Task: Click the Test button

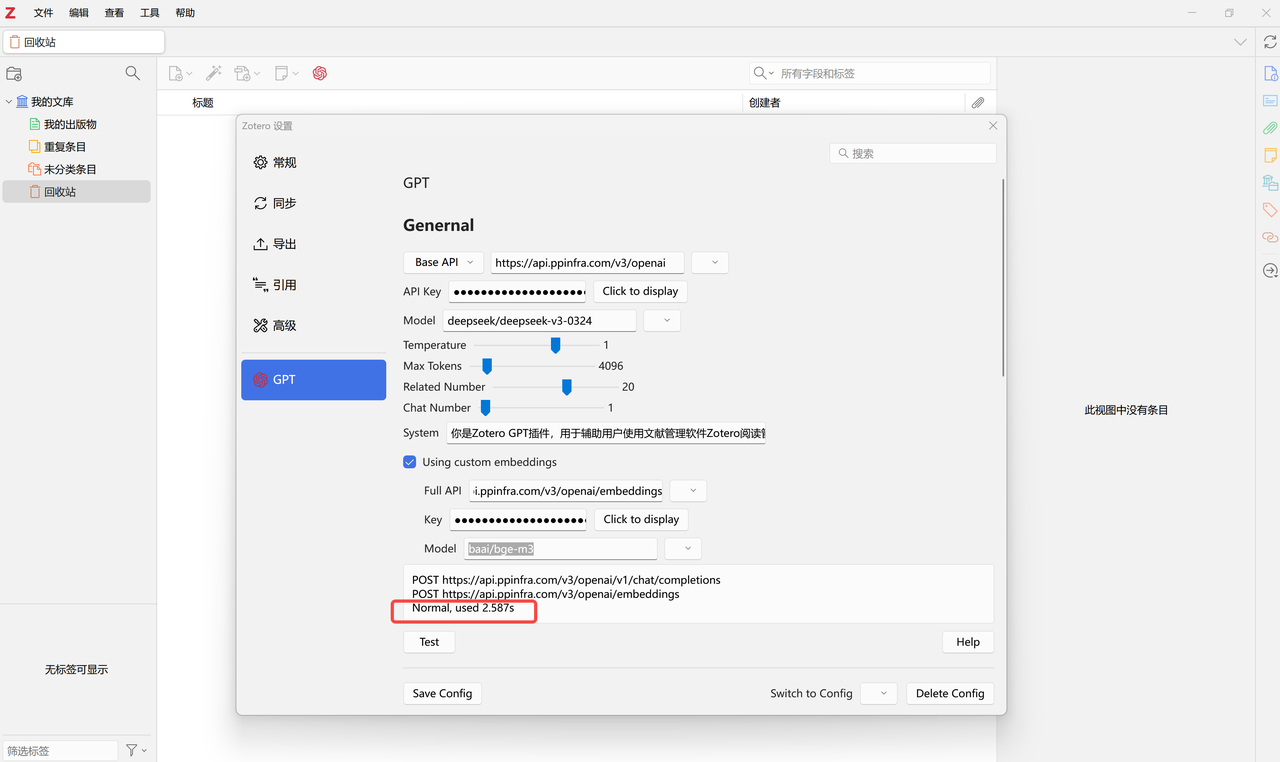Action: (429, 642)
